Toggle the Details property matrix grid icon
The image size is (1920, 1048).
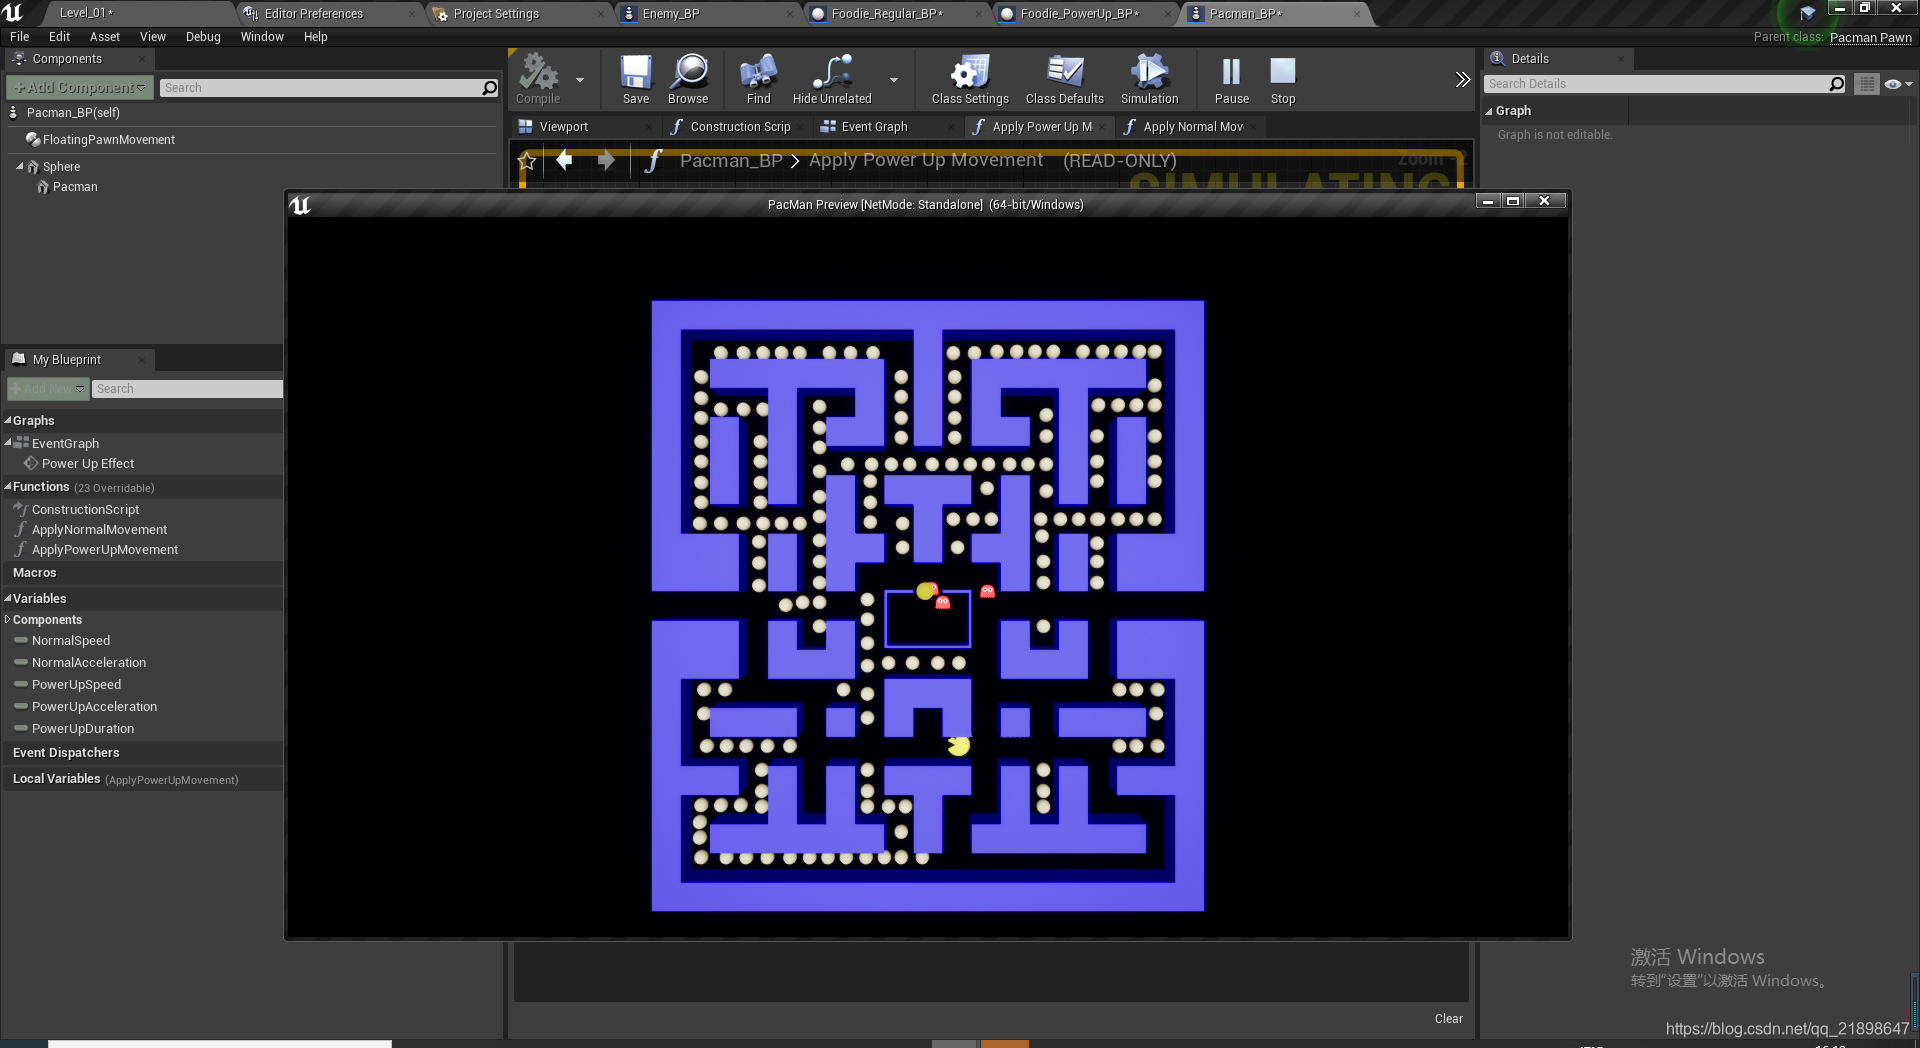(x=1866, y=84)
